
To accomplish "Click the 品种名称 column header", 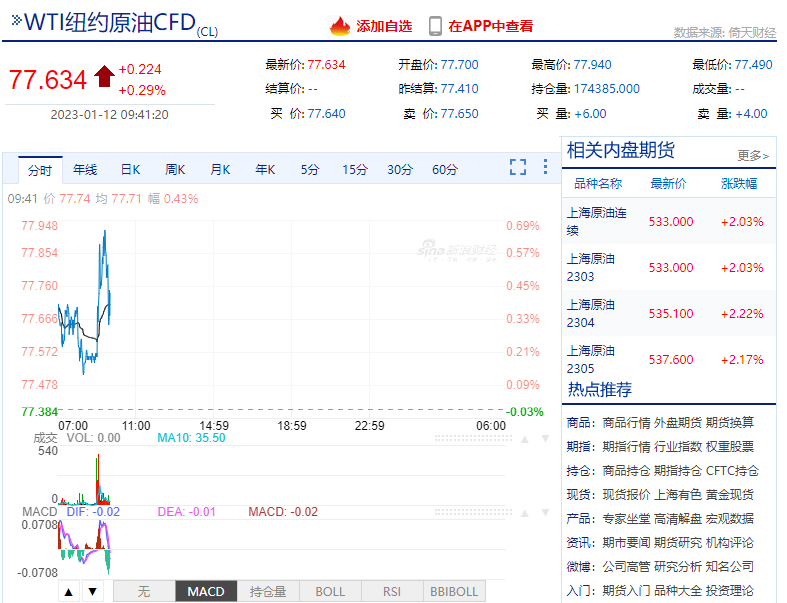I will pyautogui.click(x=598, y=184).
